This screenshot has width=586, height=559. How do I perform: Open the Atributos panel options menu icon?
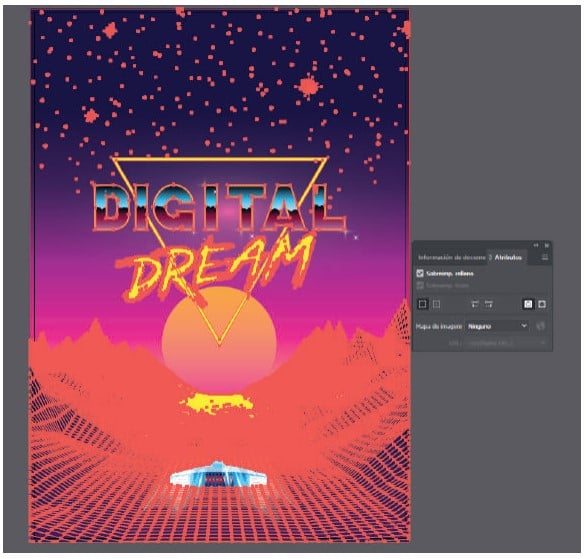[x=545, y=257]
